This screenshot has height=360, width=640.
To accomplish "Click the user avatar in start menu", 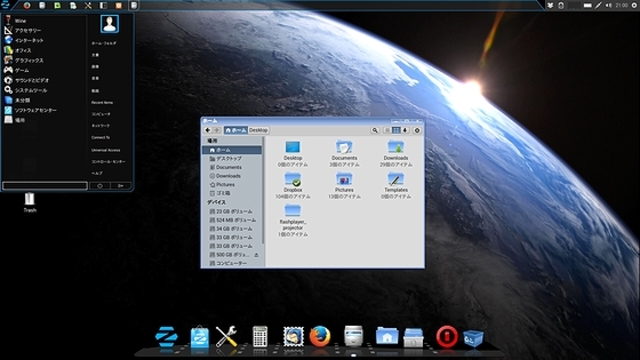I will click(x=109, y=24).
